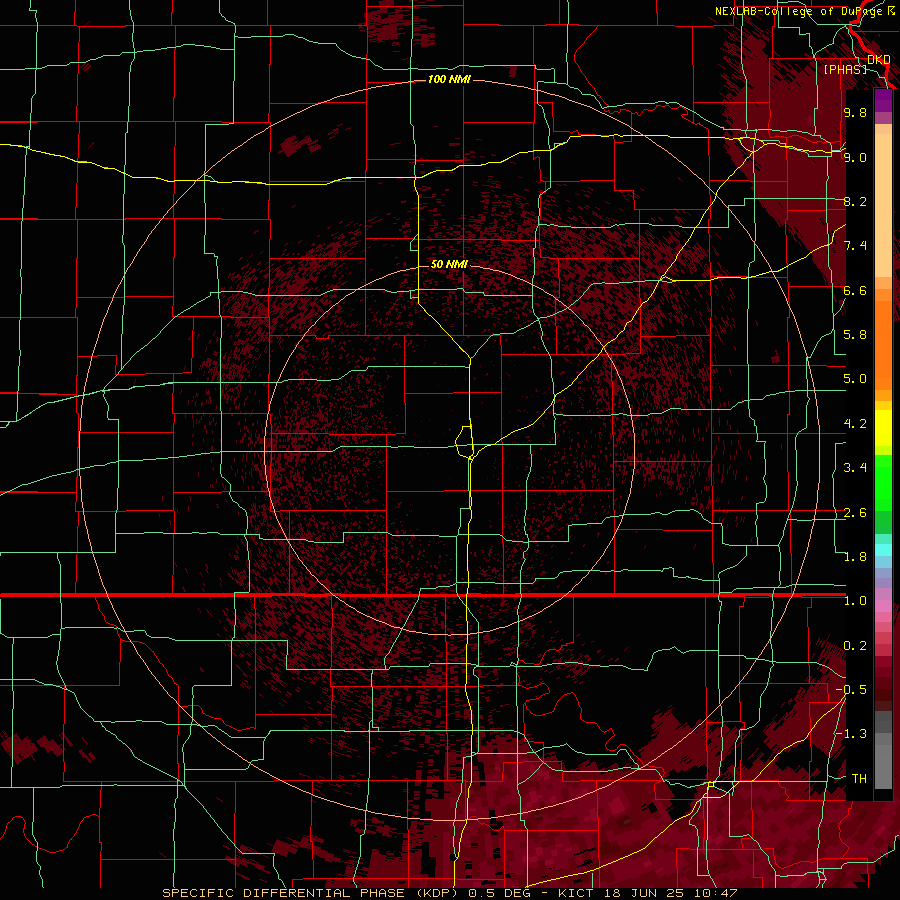Click the NEXLAB-College of DuPage credit text
The width and height of the screenshot is (900, 900).
click(805, 11)
